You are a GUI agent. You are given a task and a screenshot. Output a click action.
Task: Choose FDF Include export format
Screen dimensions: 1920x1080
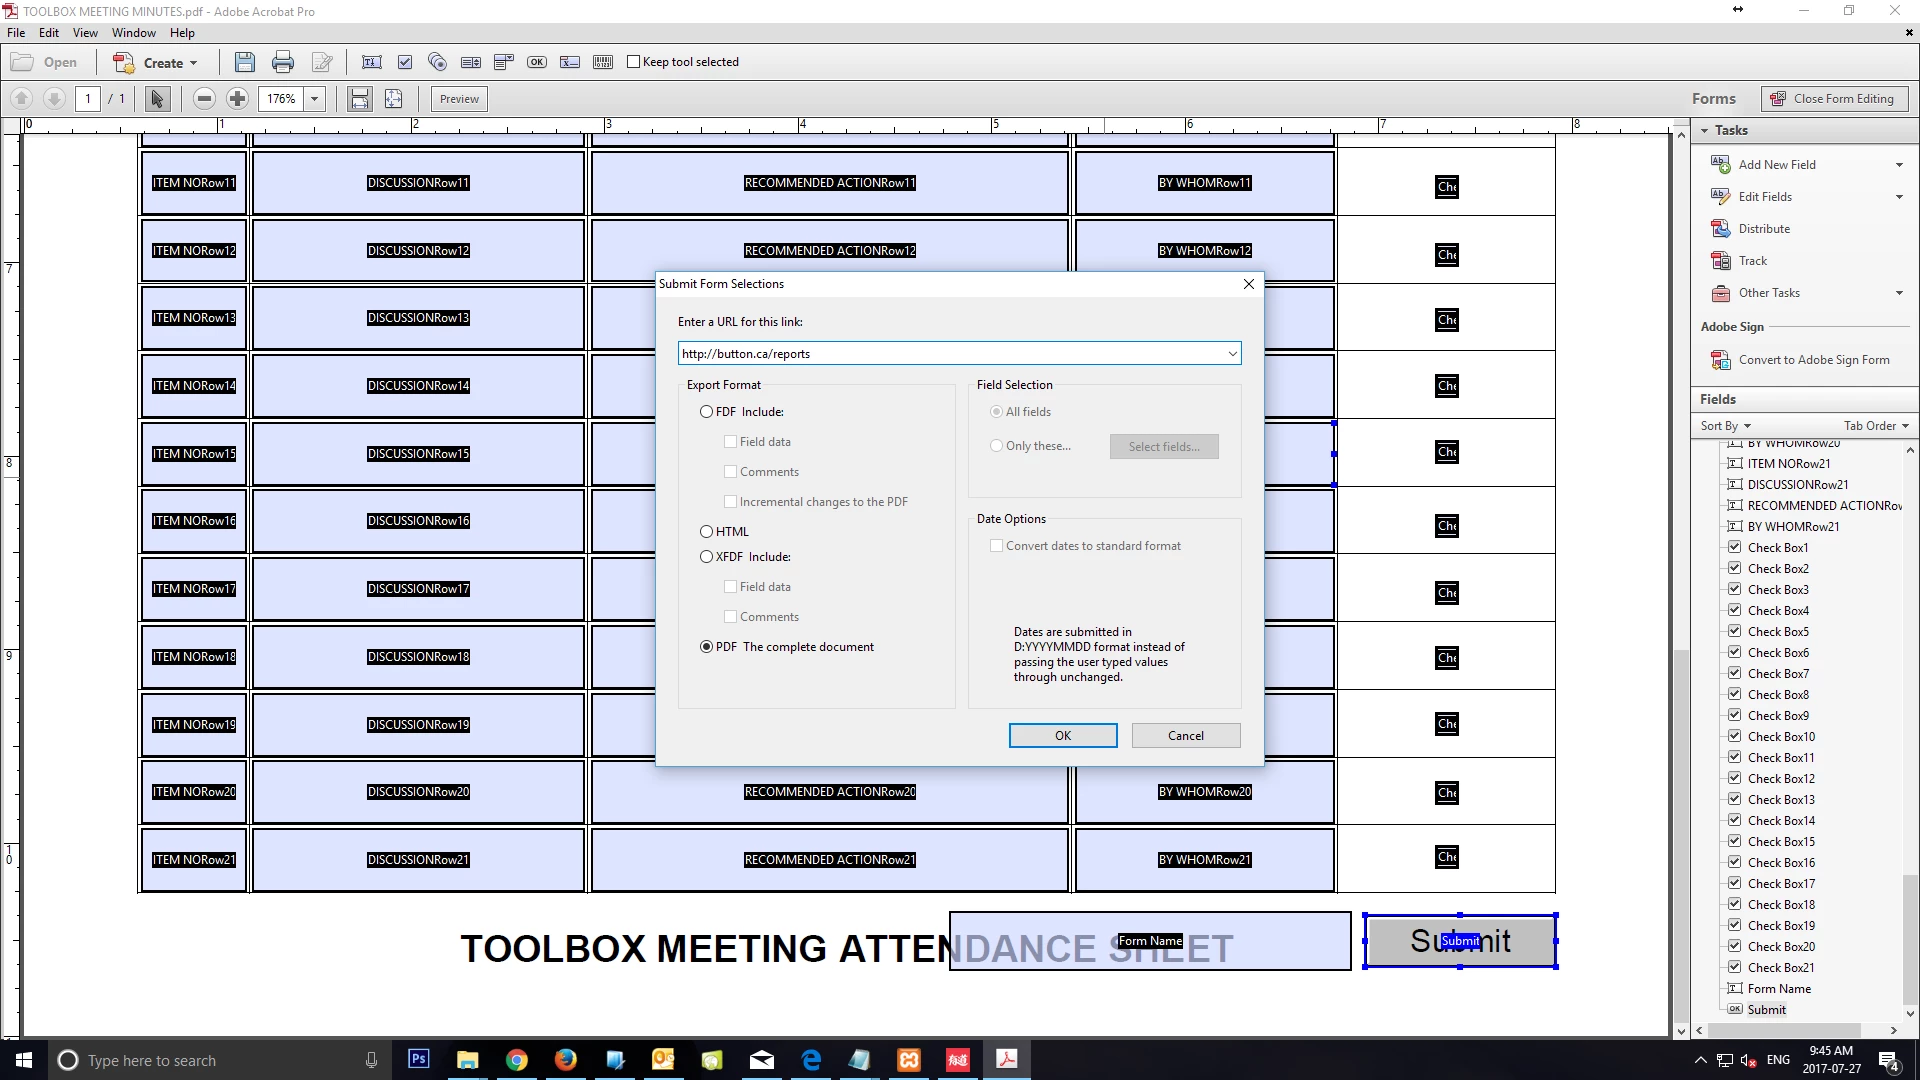[707, 412]
